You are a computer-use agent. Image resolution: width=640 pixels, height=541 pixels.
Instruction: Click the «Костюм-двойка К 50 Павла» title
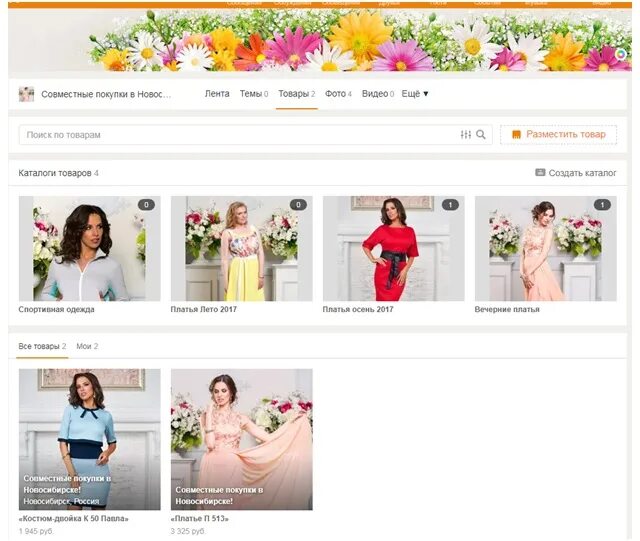click(73, 519)
